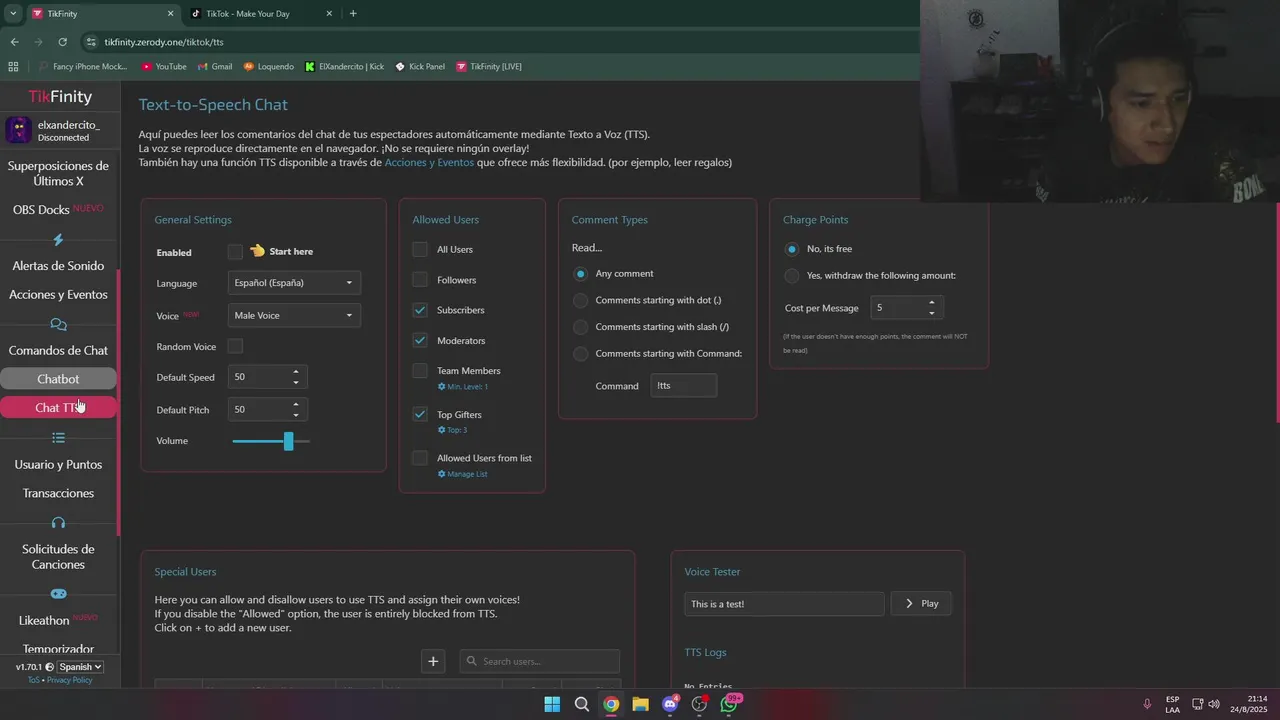Image resolution: width=1280 pixels, height=720 pixels.
Task: Go back with the browser back arrow
Action: 14,42
